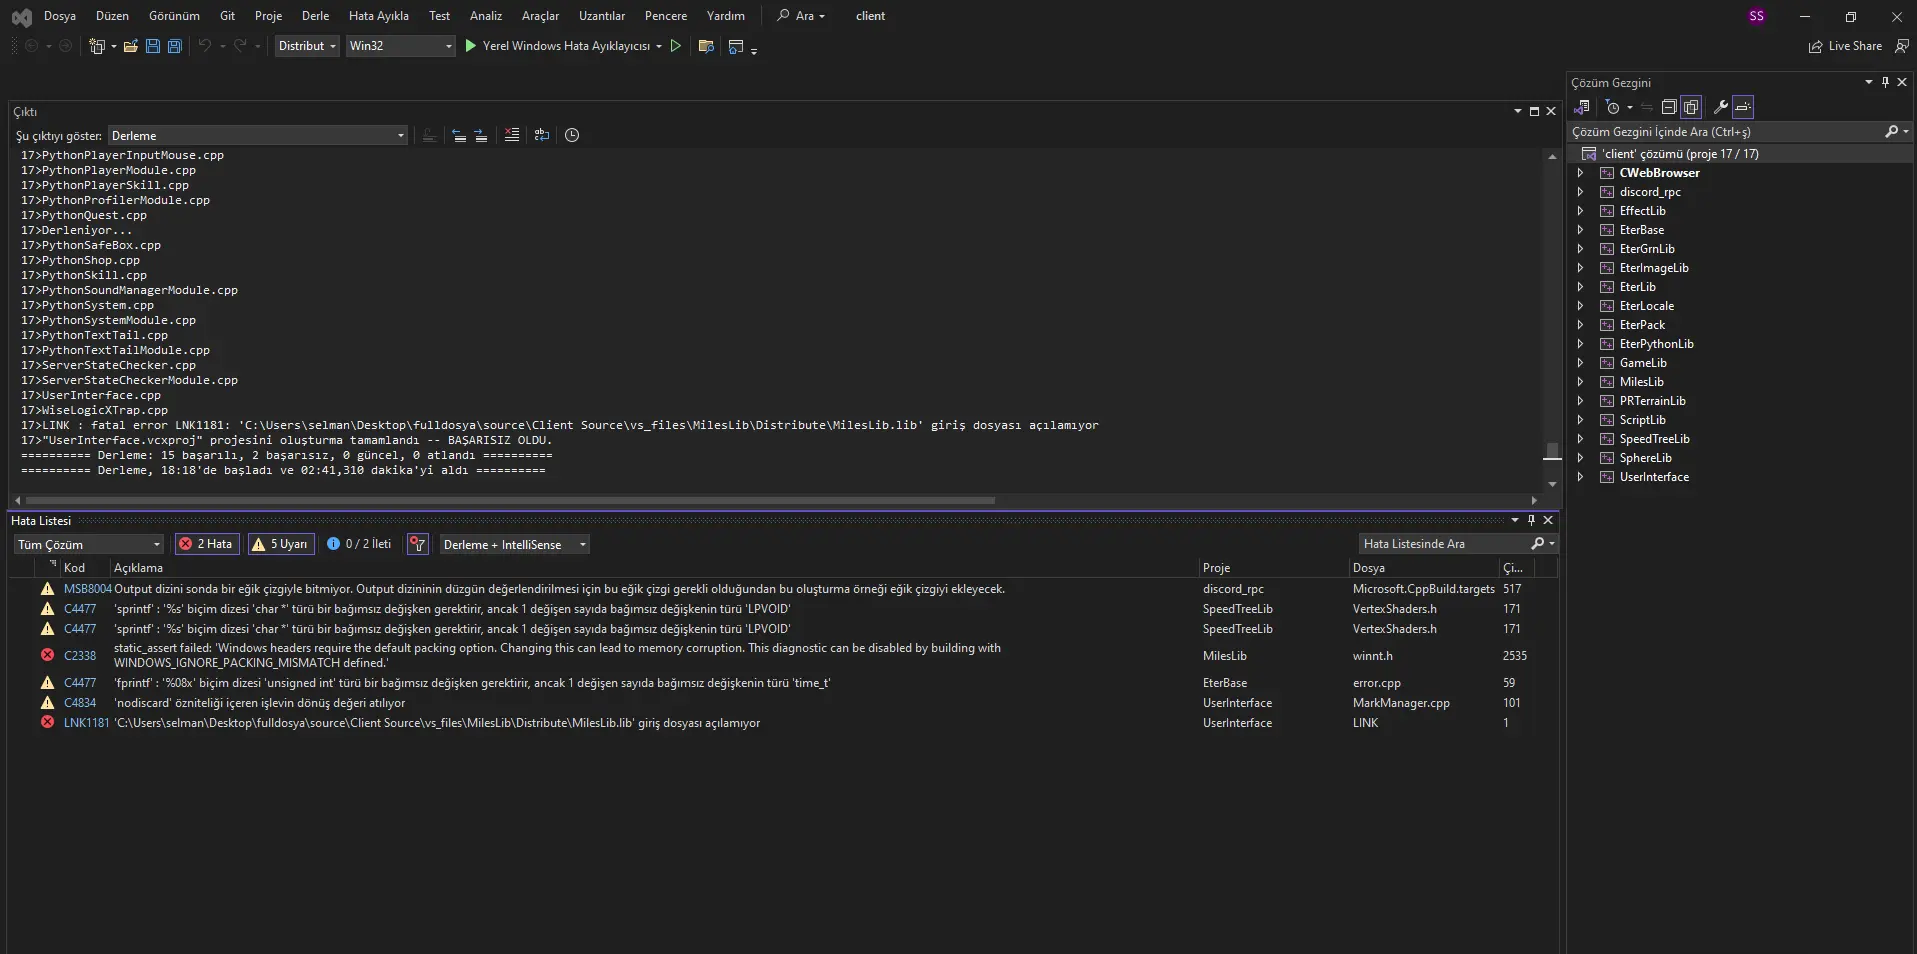1917x954 pixels.
Task: Open the Derle menu
Action: tap(315, 16)
